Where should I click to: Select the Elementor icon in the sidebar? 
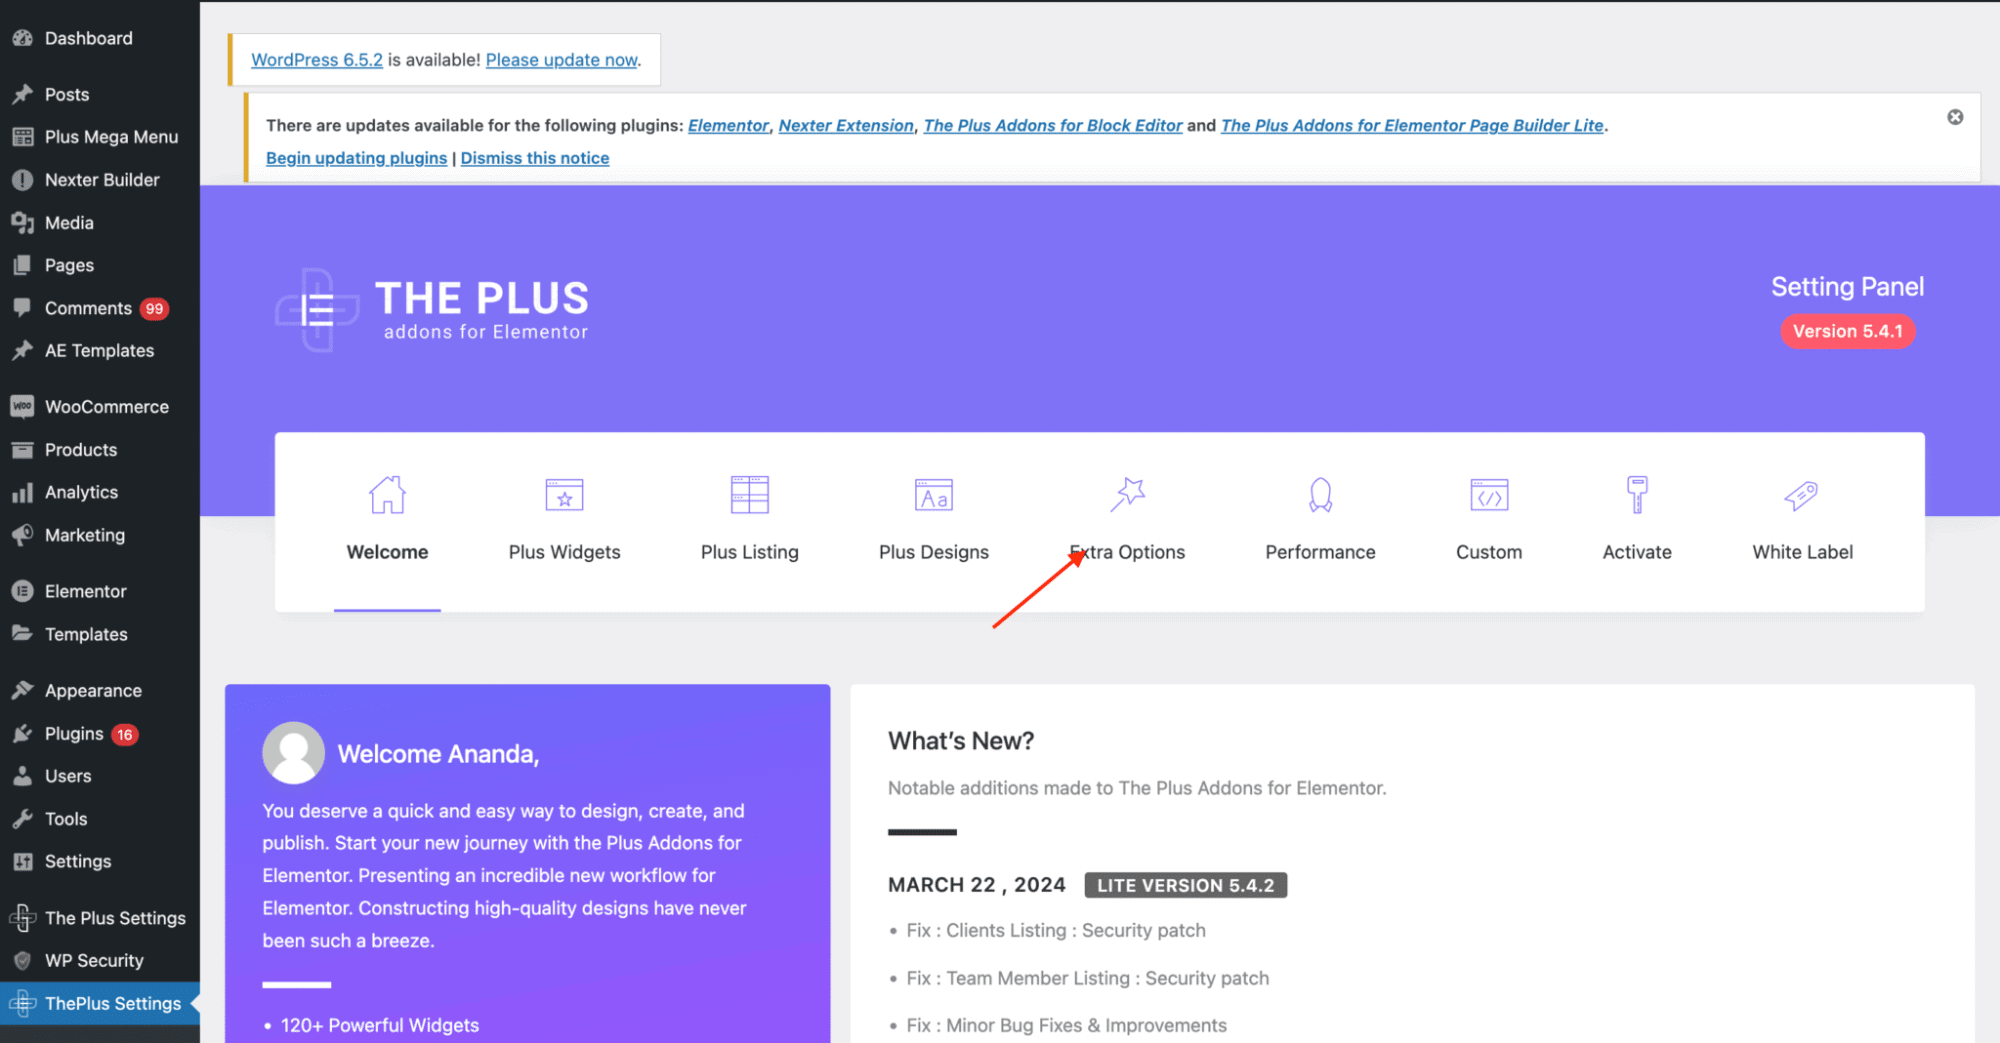(x=22, y=591)
